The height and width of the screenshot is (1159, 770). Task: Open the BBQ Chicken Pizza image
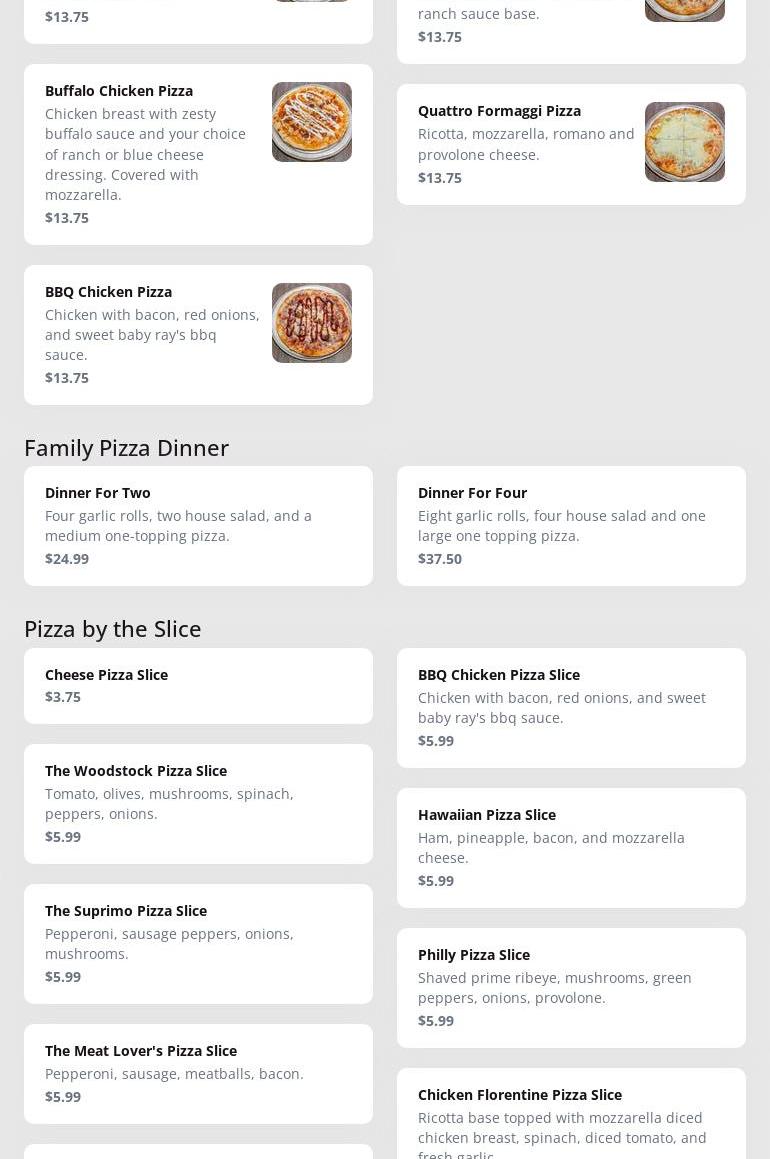[x=311, y=323]
